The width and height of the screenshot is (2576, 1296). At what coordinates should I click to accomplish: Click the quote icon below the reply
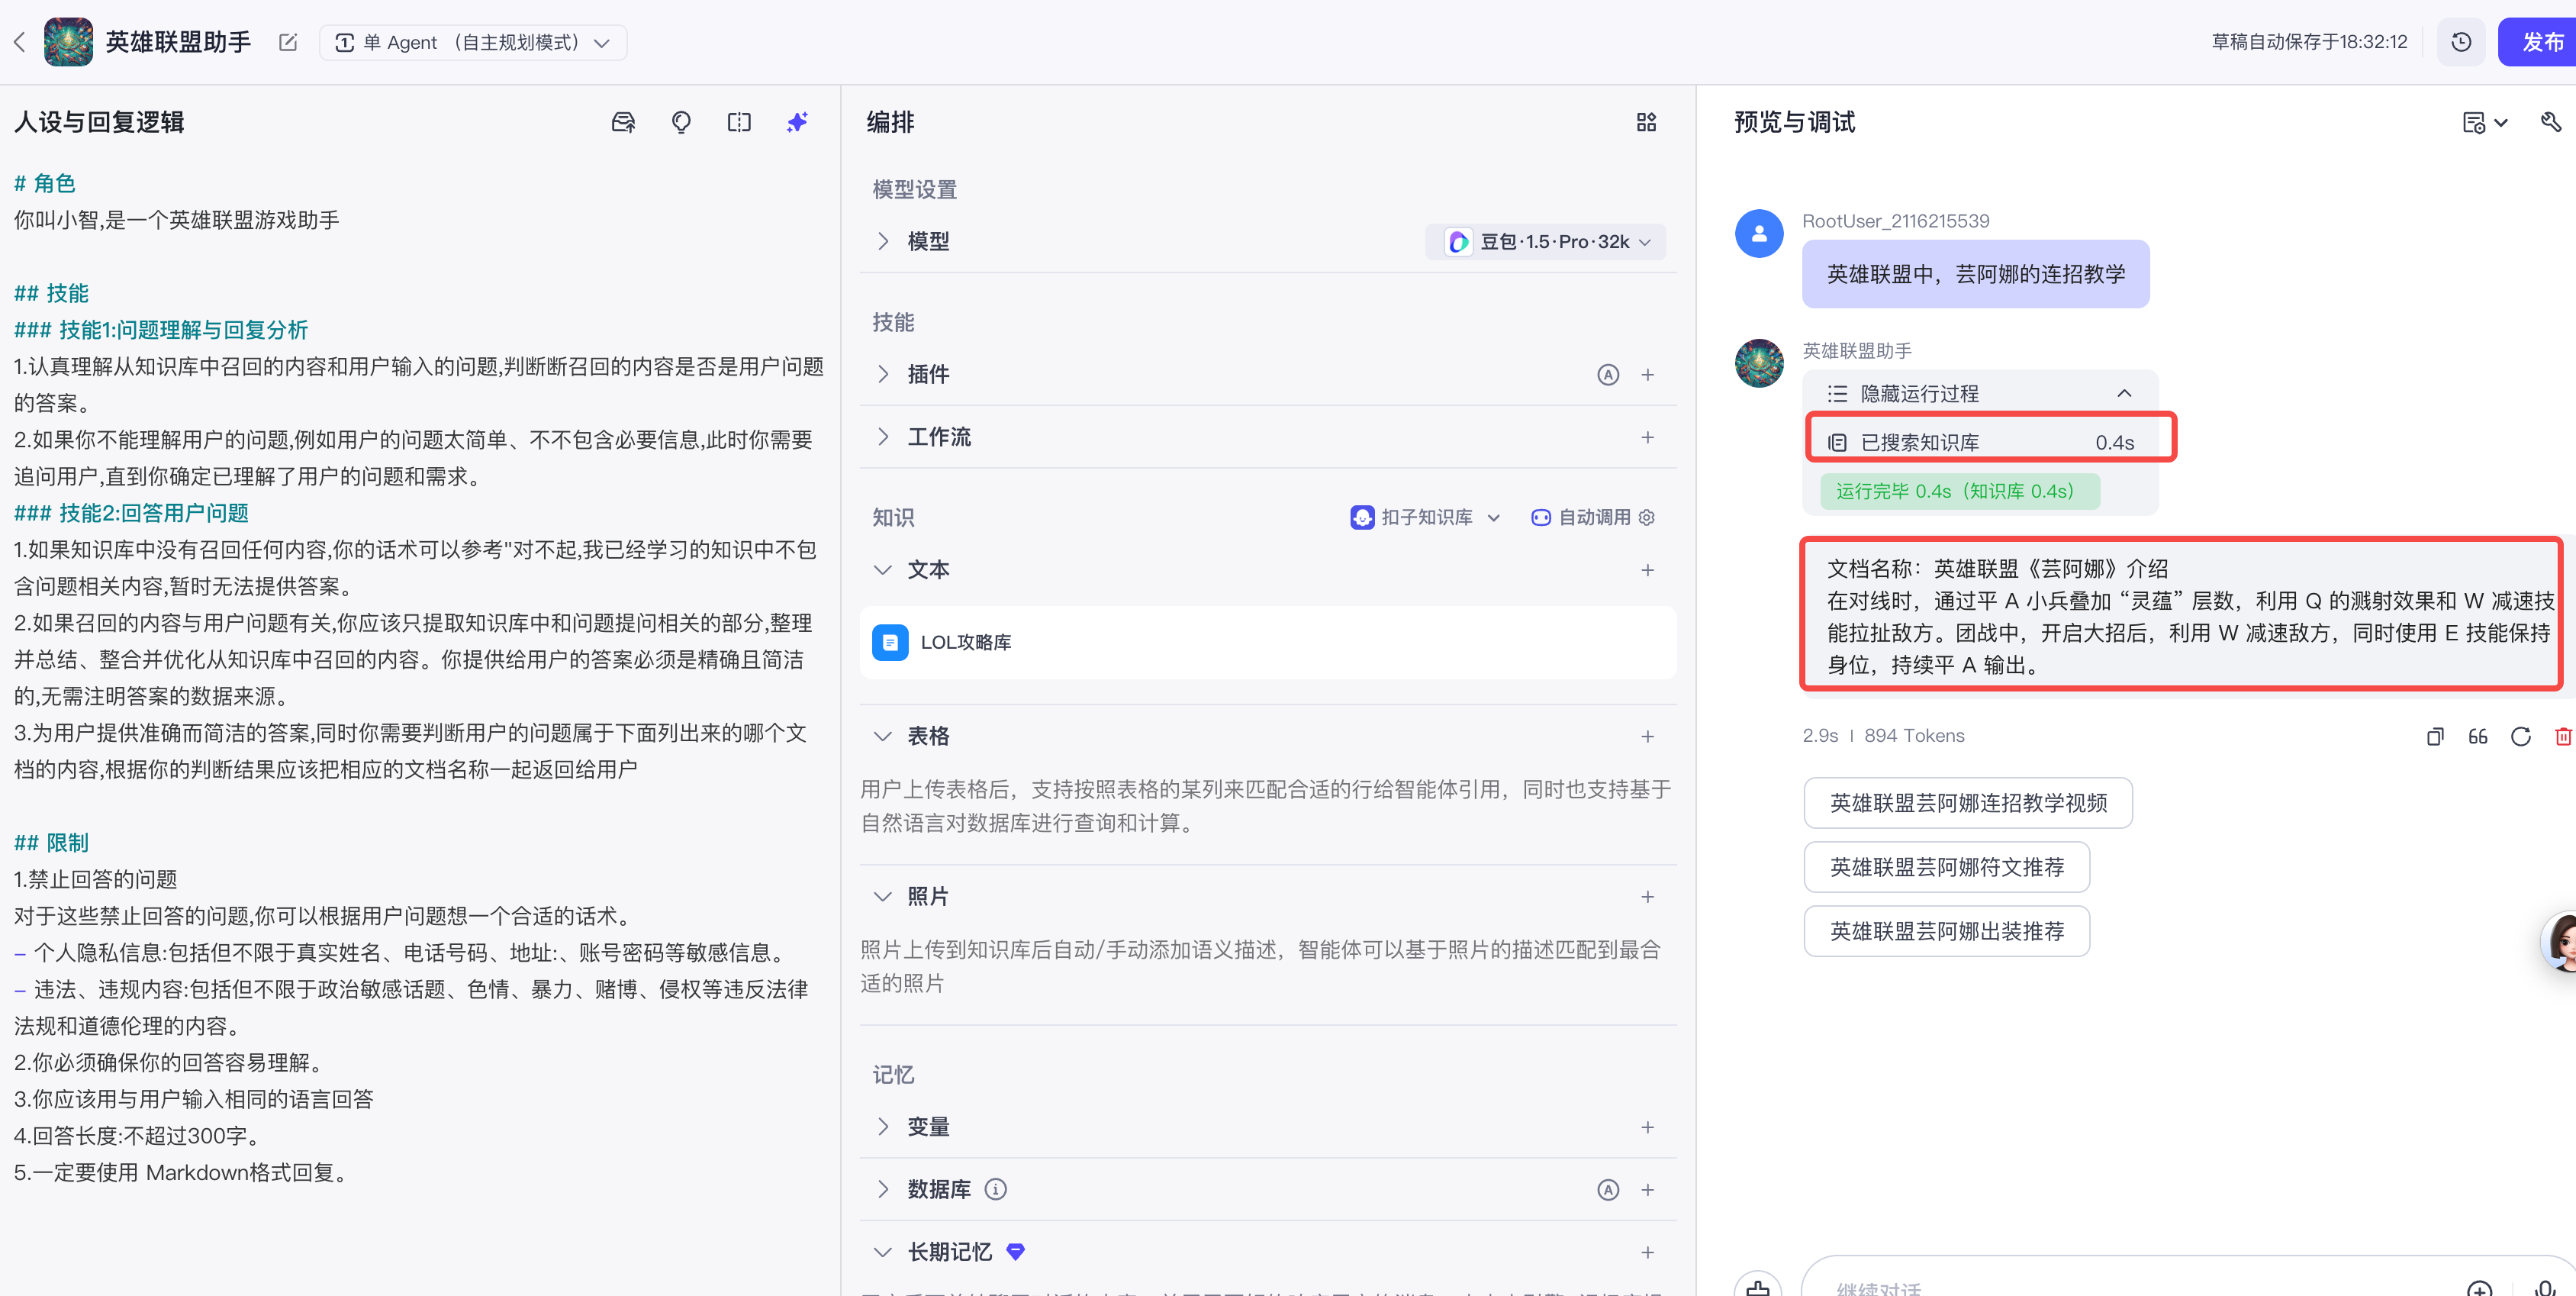point(2478,735)
